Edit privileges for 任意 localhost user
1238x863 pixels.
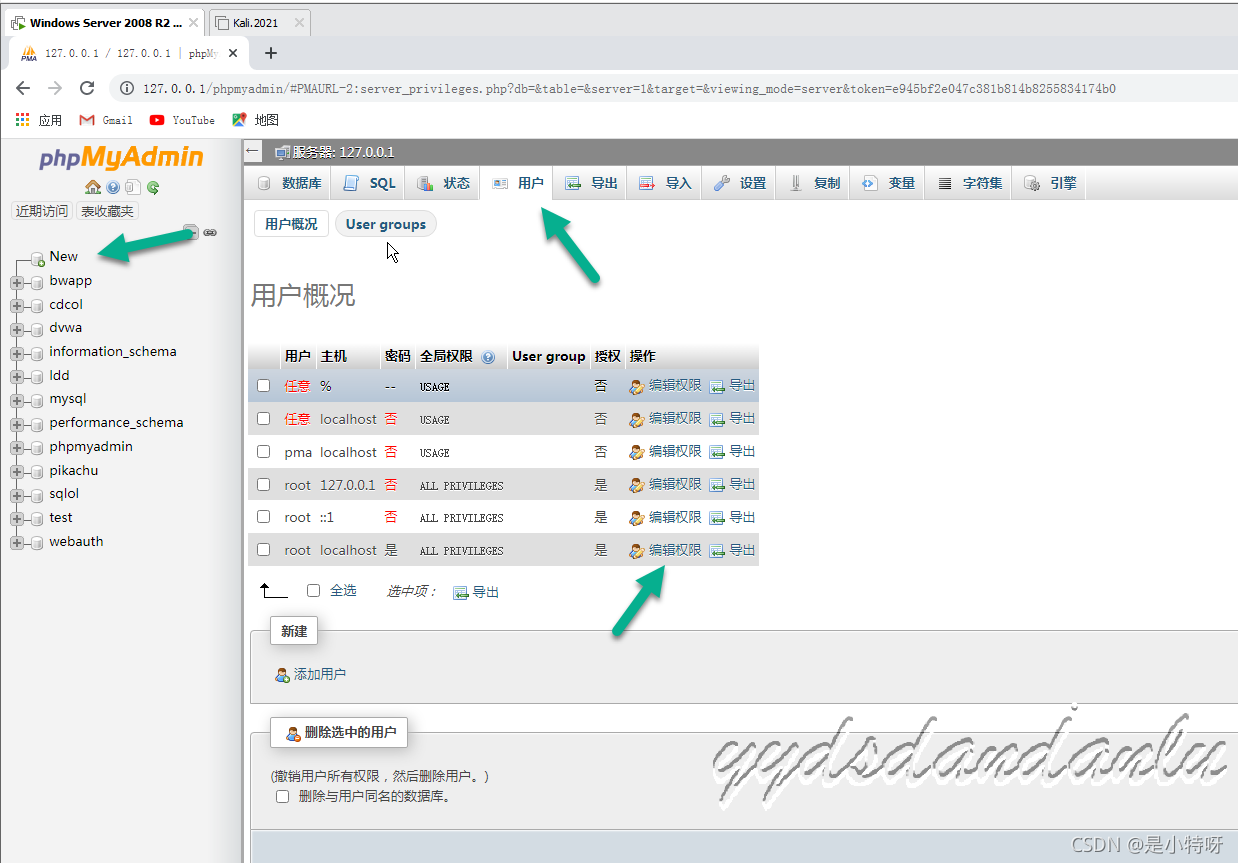point(666,419)
